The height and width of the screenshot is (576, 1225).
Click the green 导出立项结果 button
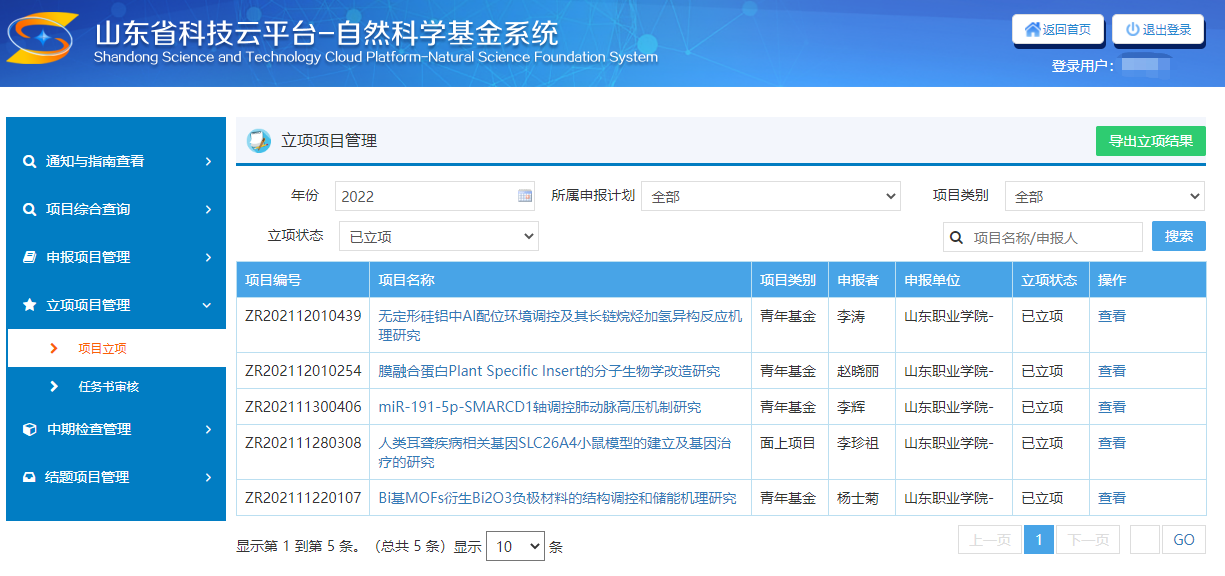pyautogui.click(x=1150, y=141)
